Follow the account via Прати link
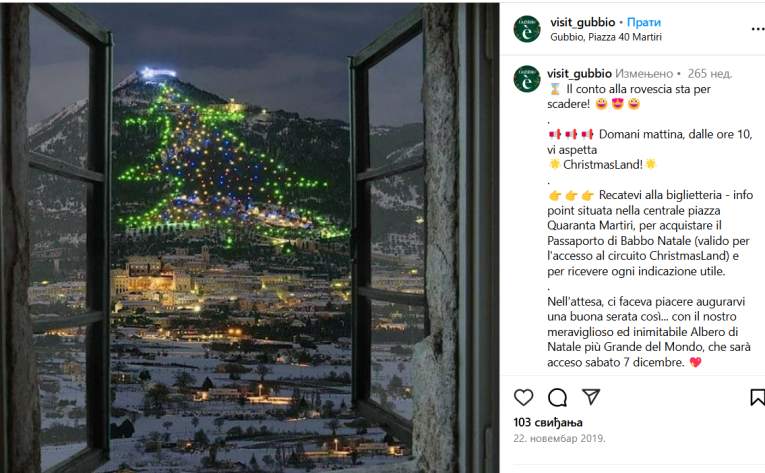The width and height of the screenshot is (765, 473). pos(644,22)
